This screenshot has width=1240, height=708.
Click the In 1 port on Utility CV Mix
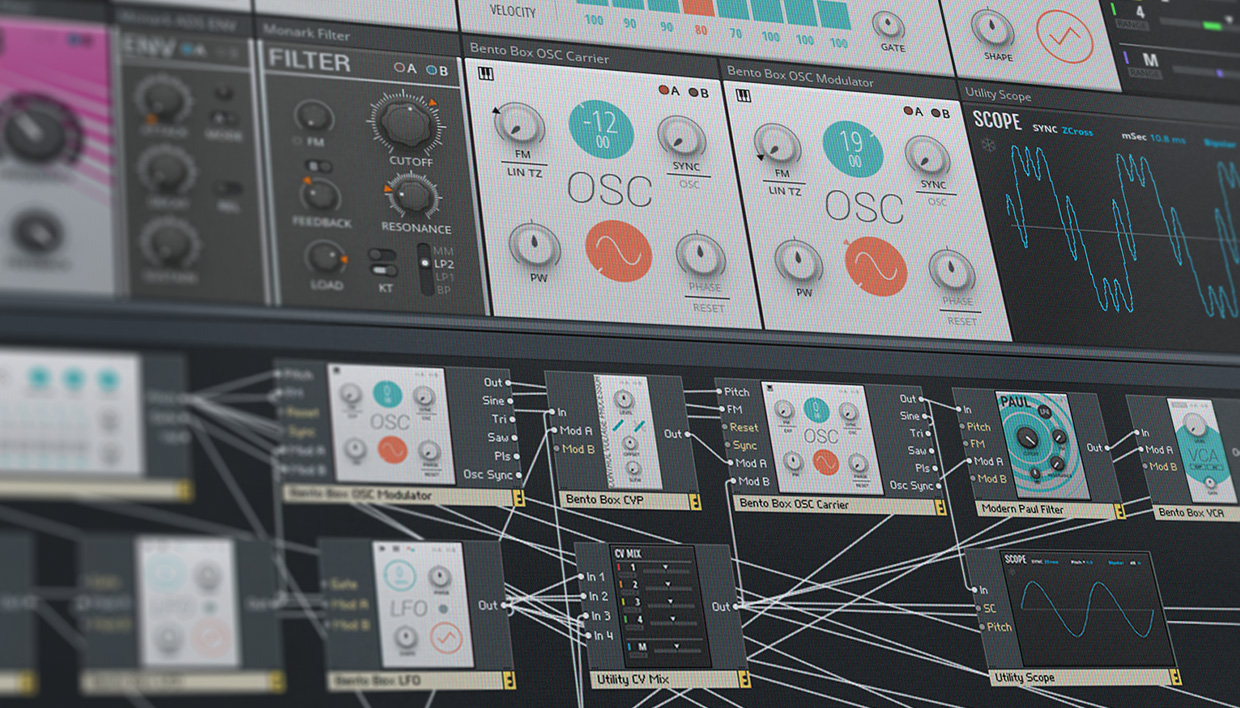[581, 576]
